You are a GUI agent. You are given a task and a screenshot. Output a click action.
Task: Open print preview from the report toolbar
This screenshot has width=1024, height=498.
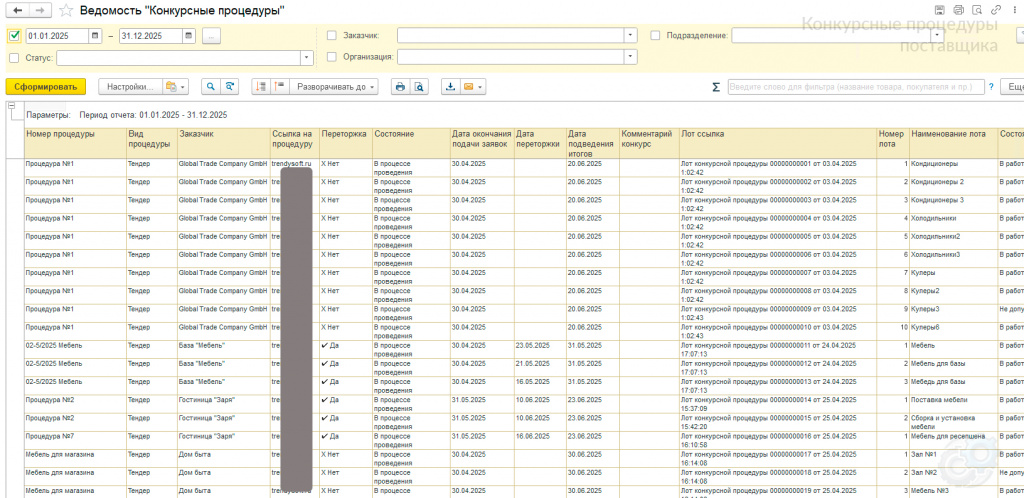419,86
